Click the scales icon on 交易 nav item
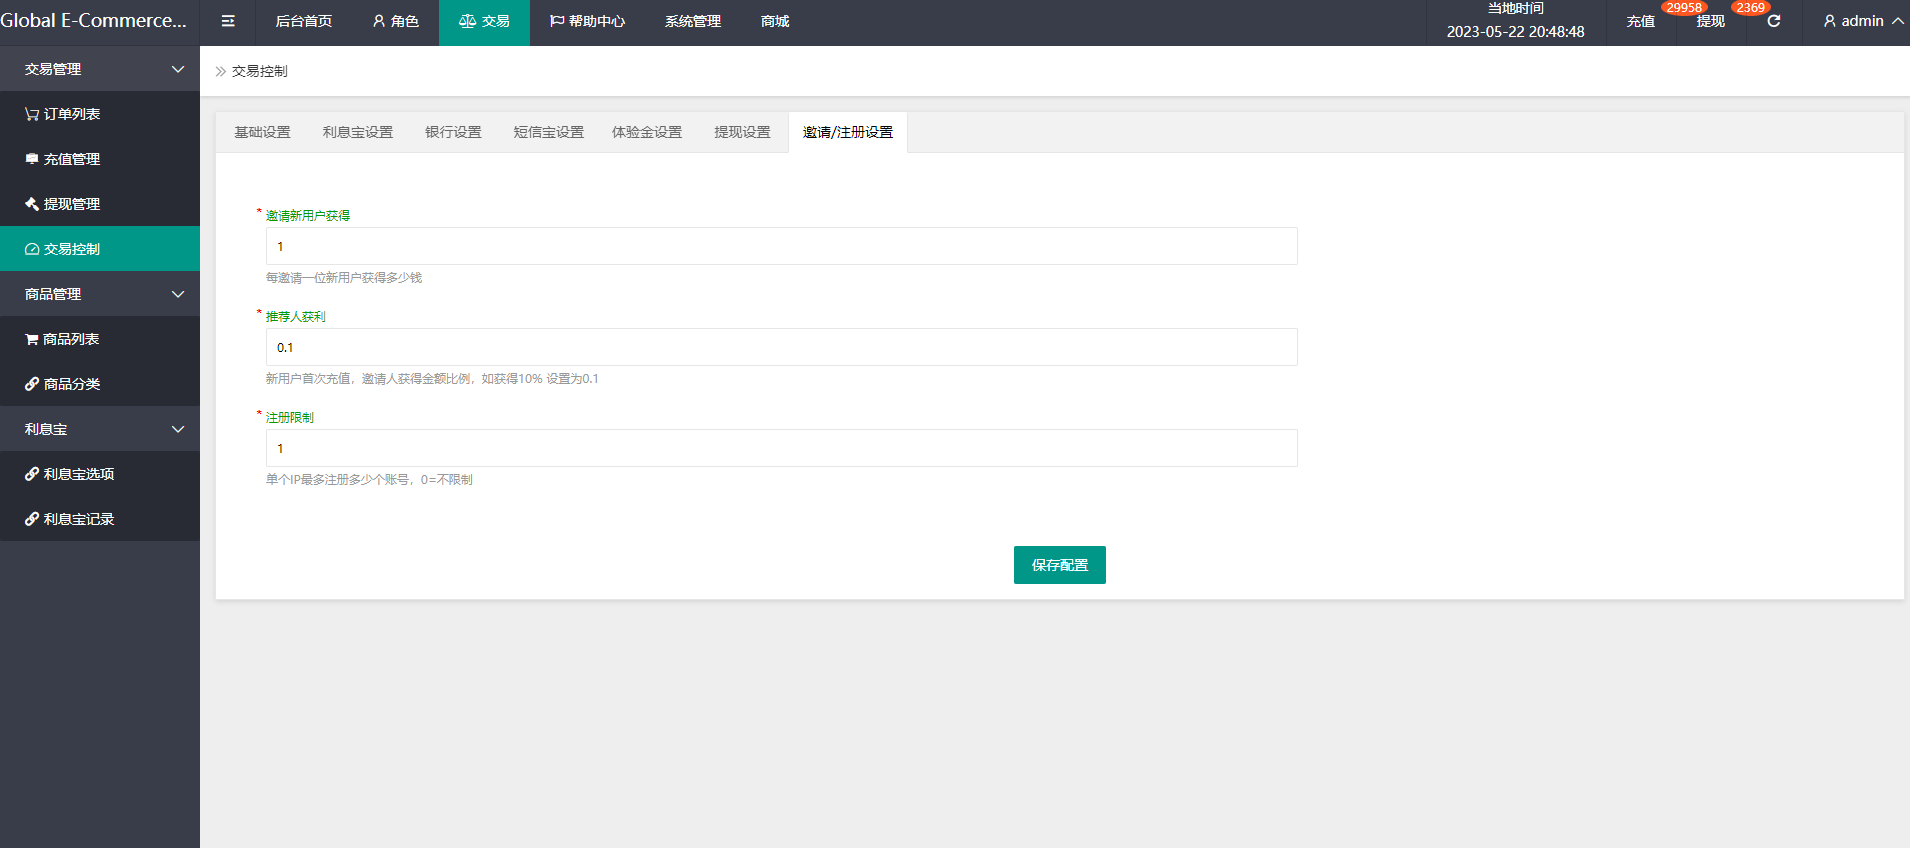This screenshot has height=848, width=1910. [x=467, y=21]
